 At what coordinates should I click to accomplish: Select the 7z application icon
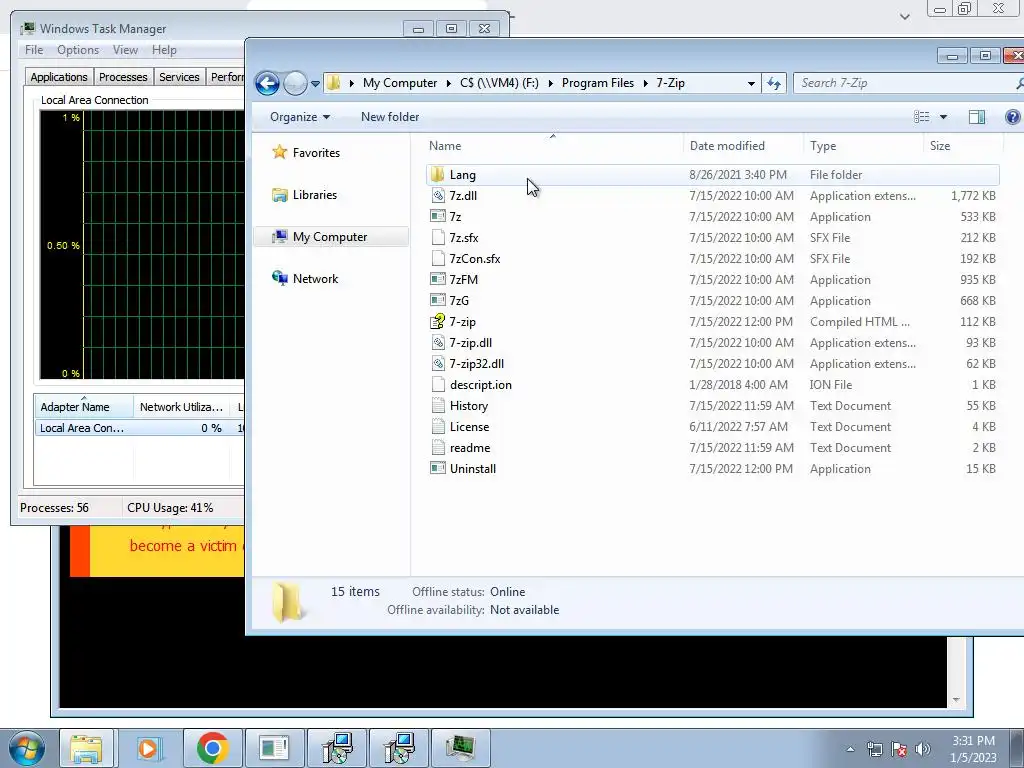click(438, 216)
